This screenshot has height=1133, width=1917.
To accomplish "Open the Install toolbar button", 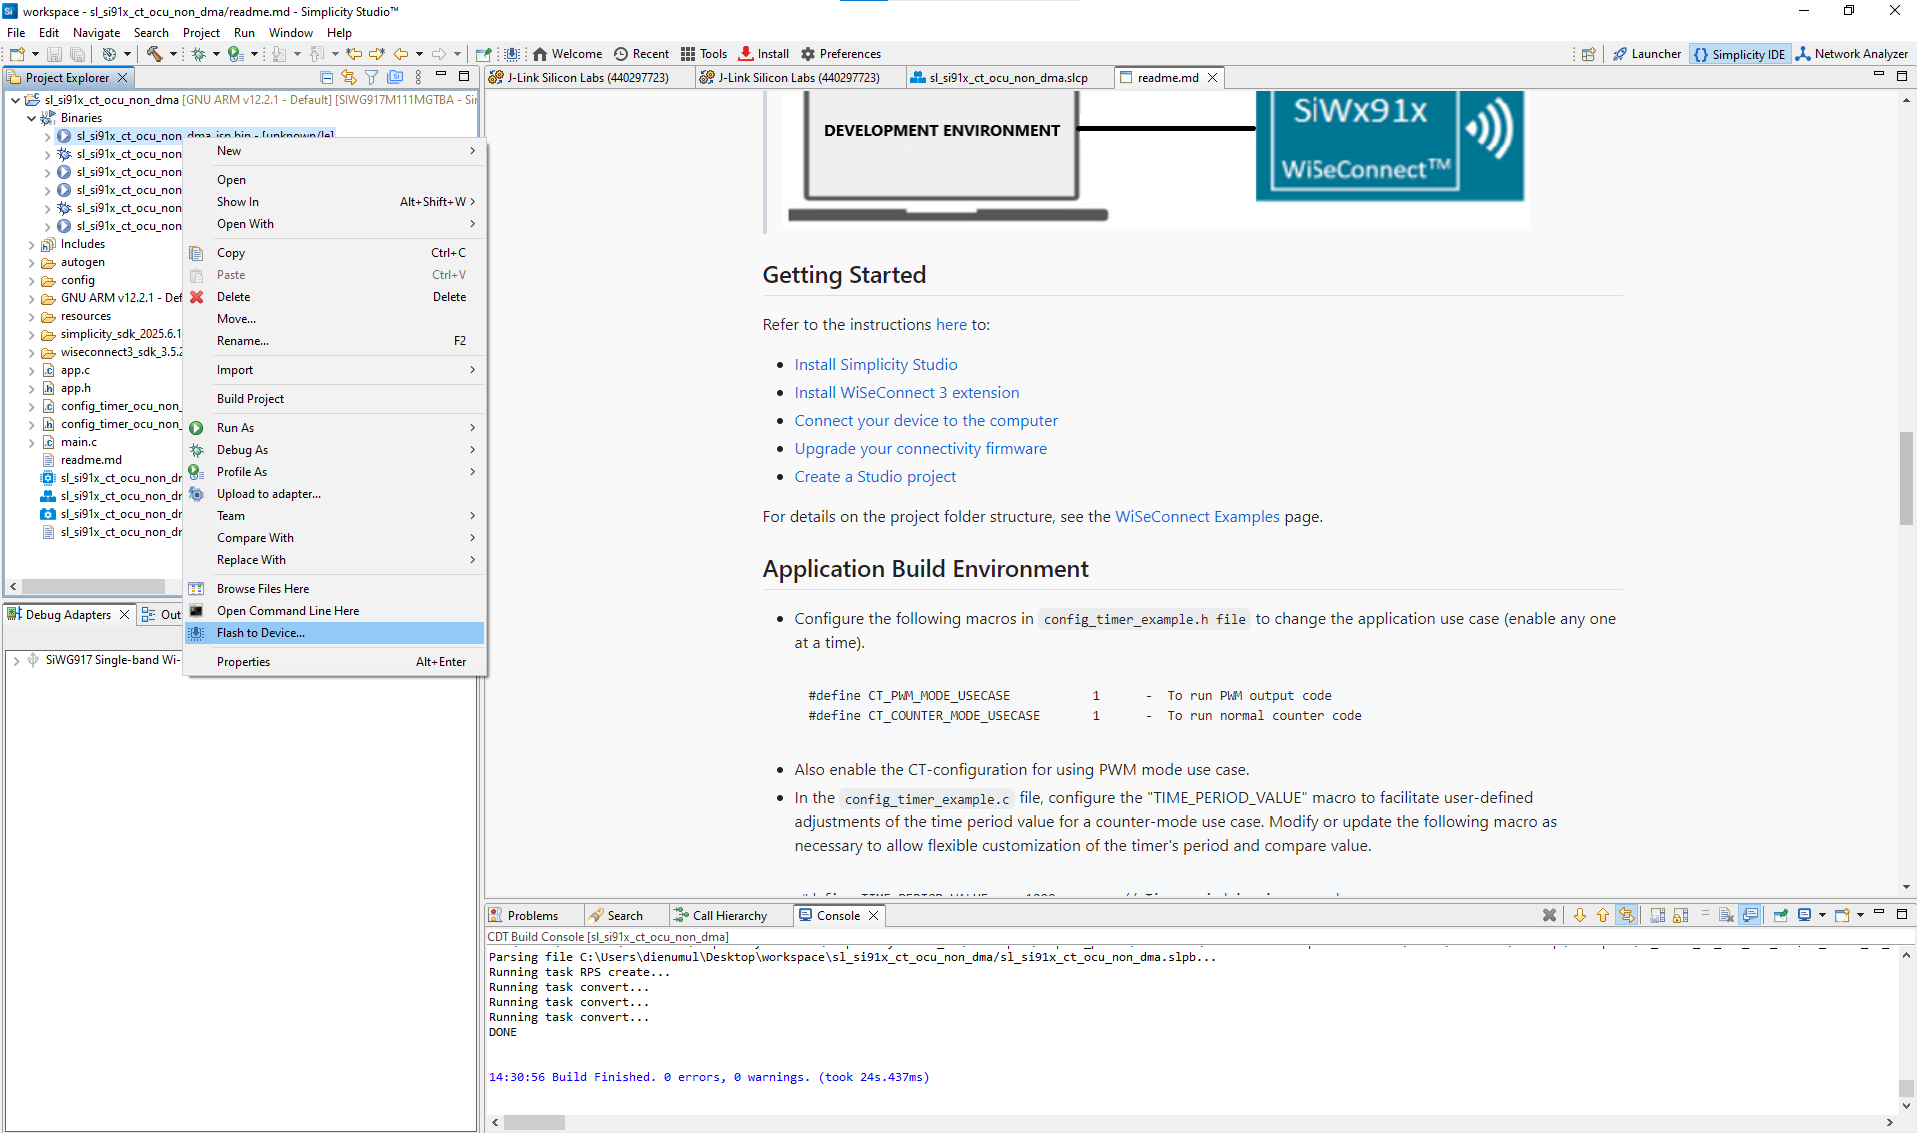I will click(764, 54).
